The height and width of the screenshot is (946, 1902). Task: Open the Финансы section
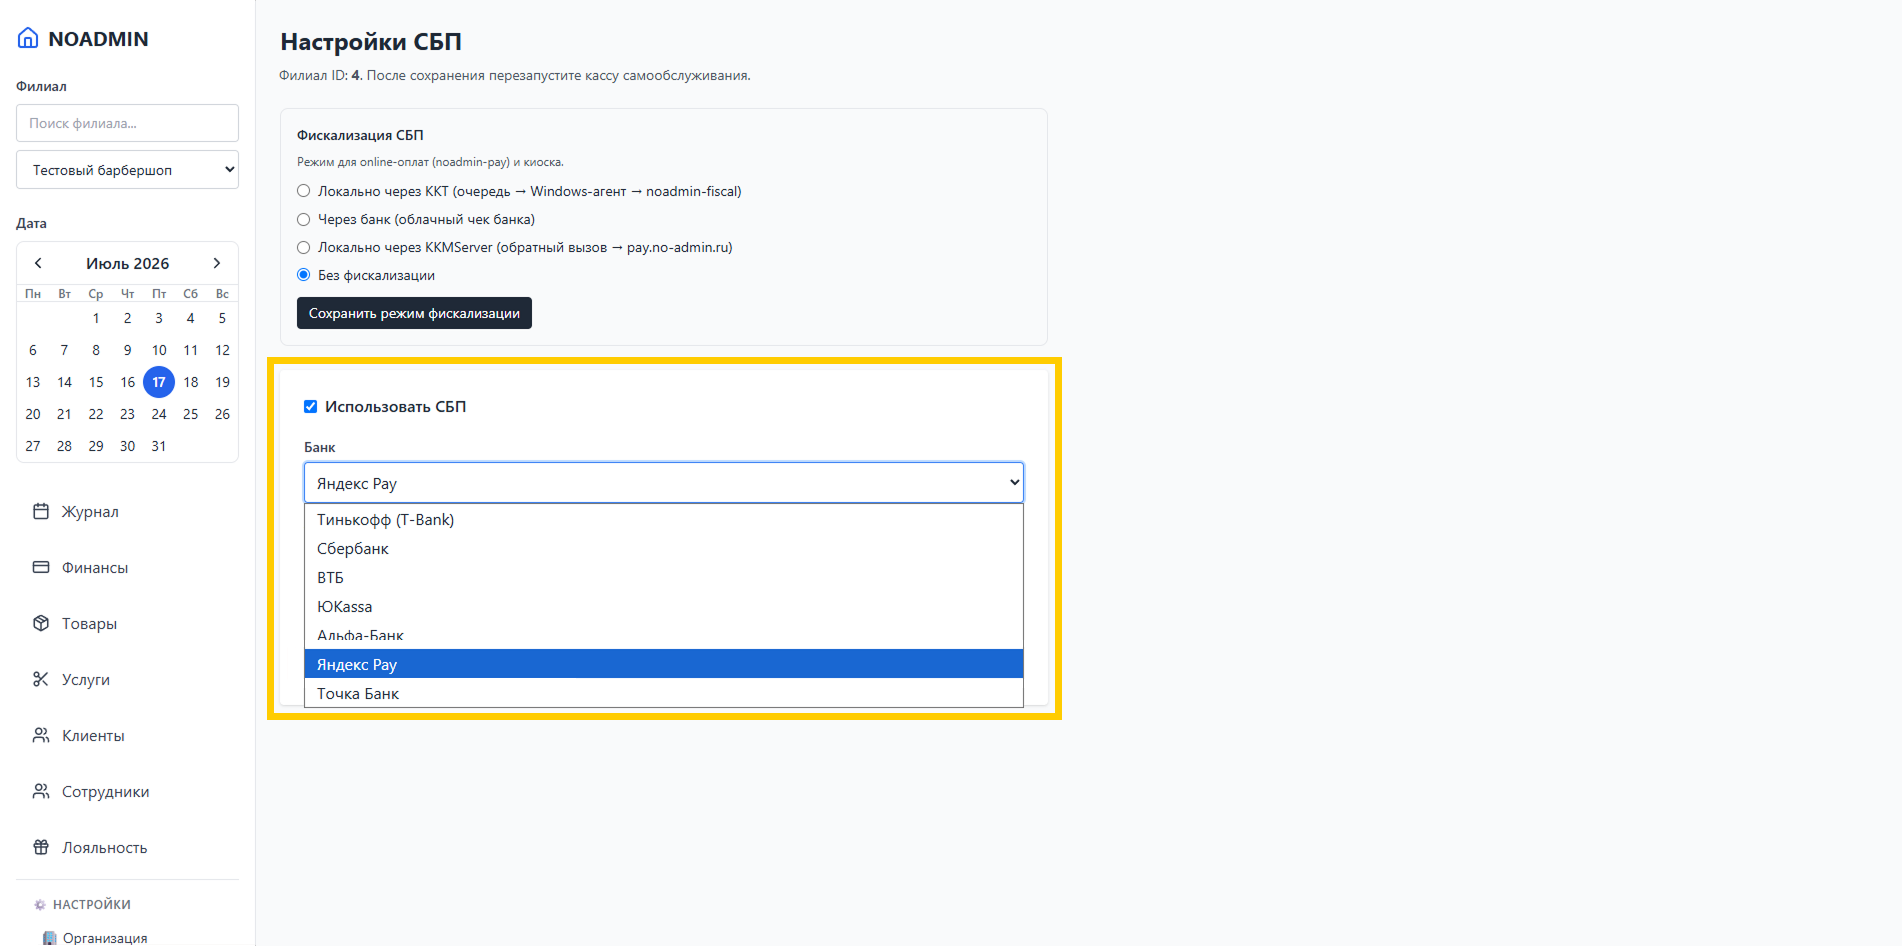(x=95, y=567)
